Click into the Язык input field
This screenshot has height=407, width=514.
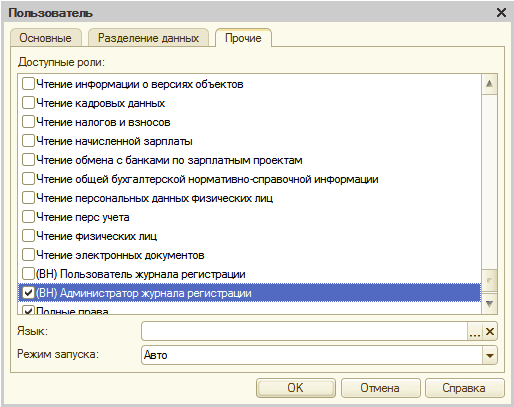[x=304, y=331]
